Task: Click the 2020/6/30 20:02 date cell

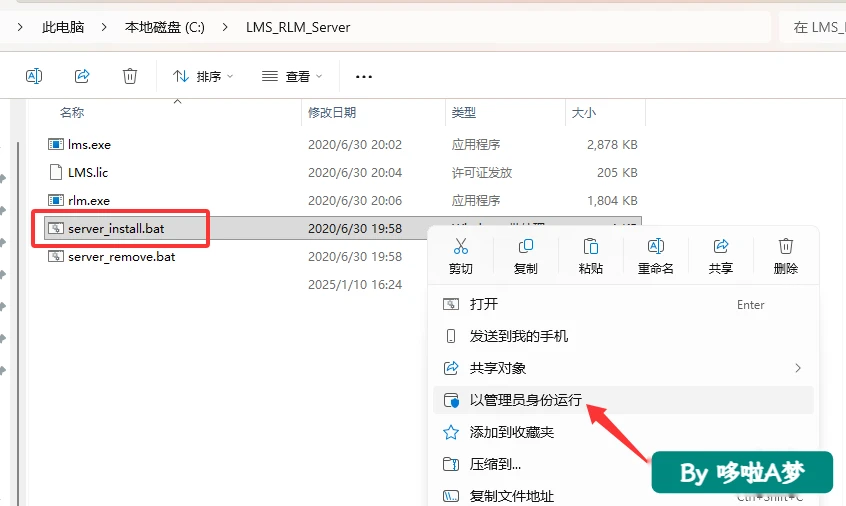Action: (x=355, y=145)
